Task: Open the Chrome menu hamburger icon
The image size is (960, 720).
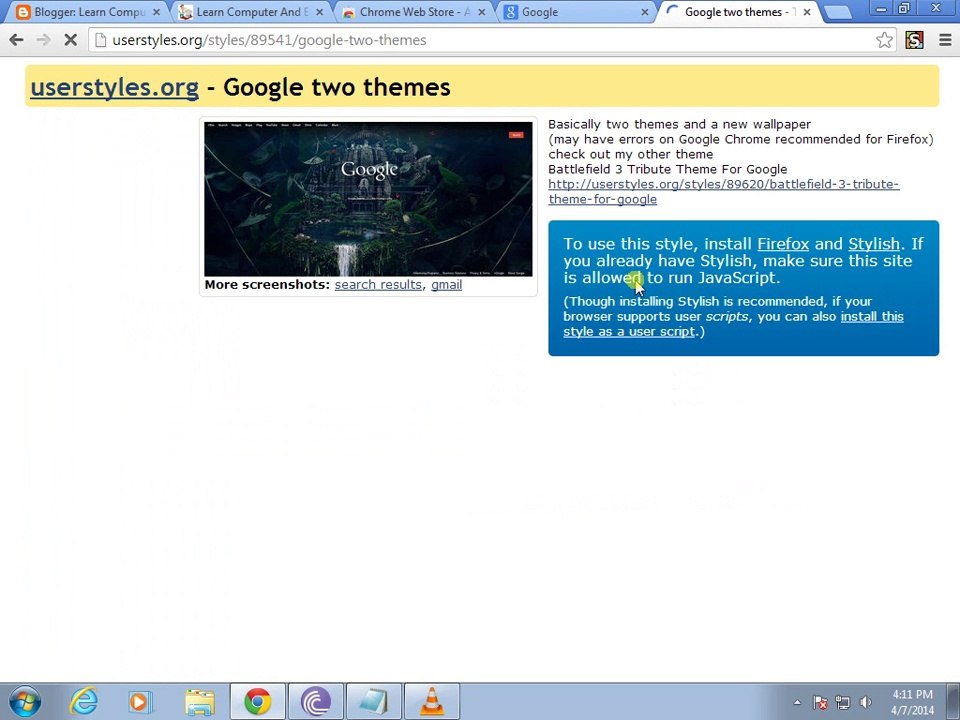Action: pos(945,40)
